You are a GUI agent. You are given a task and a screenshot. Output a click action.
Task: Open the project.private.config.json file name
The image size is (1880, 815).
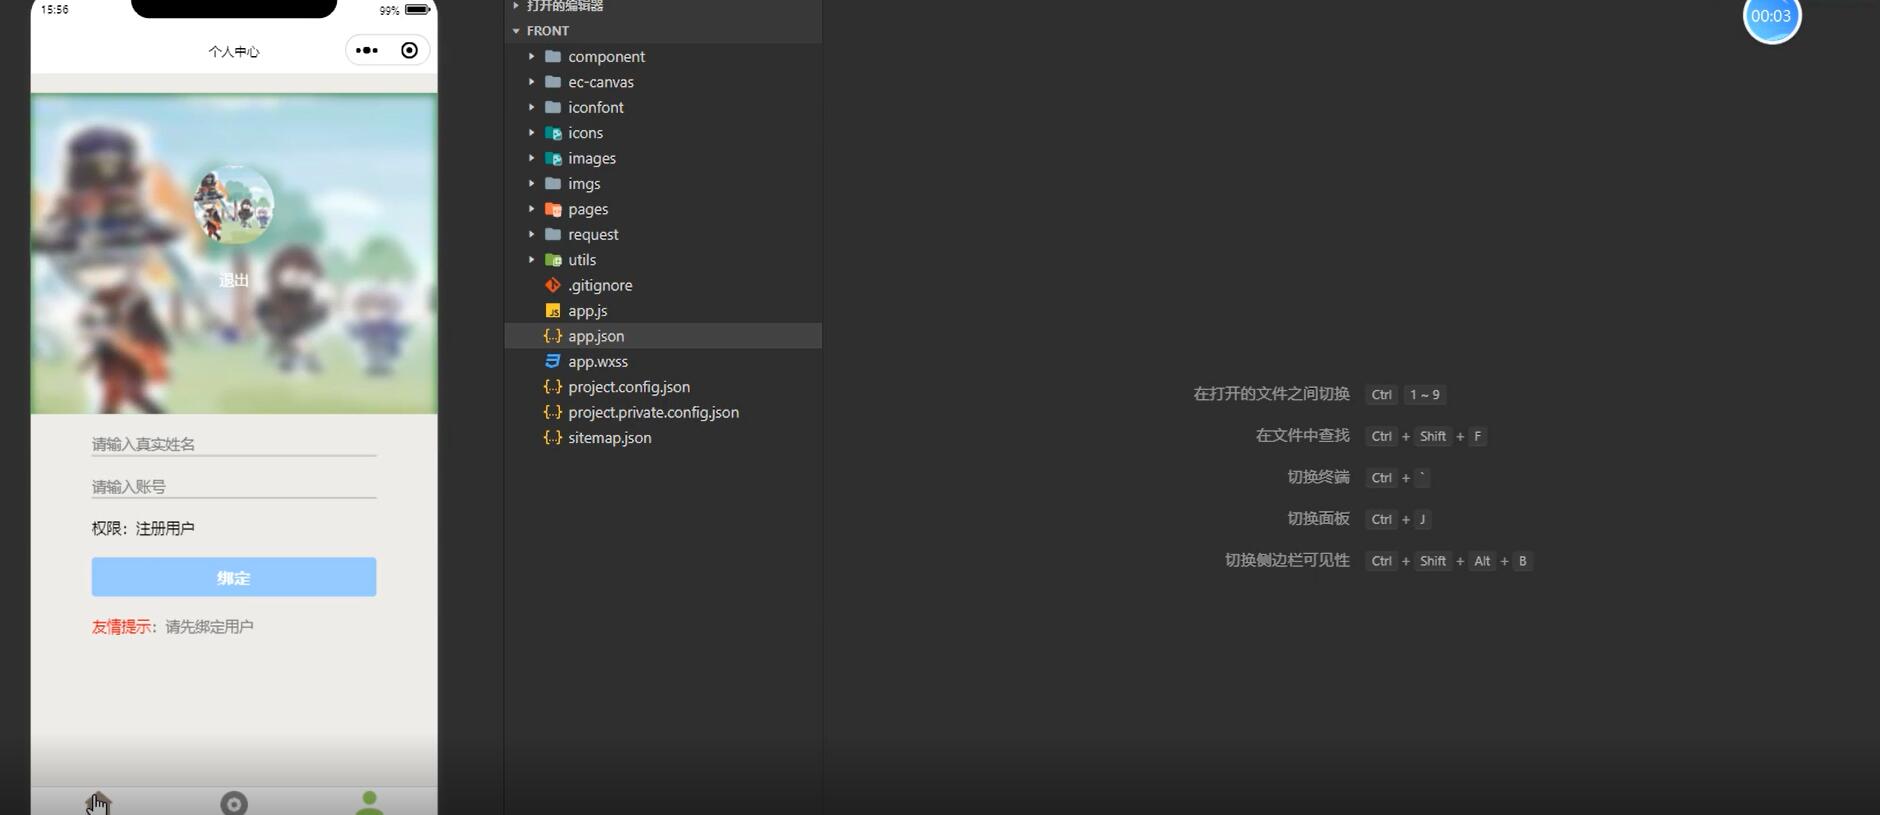[x=654, y=412]
